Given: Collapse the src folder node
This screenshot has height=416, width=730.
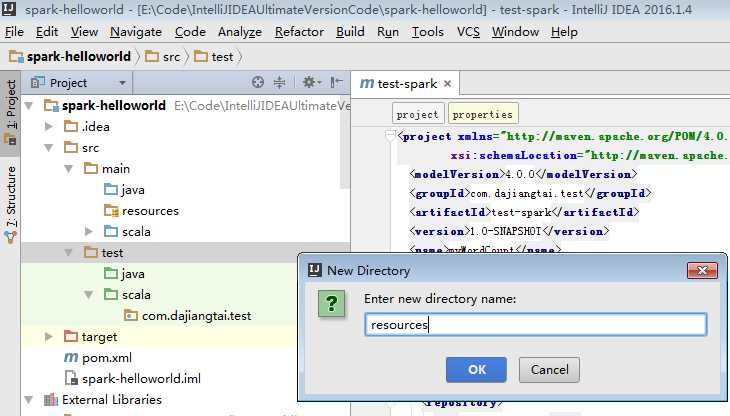Looking at the screenshot, I should click(48, 148).
